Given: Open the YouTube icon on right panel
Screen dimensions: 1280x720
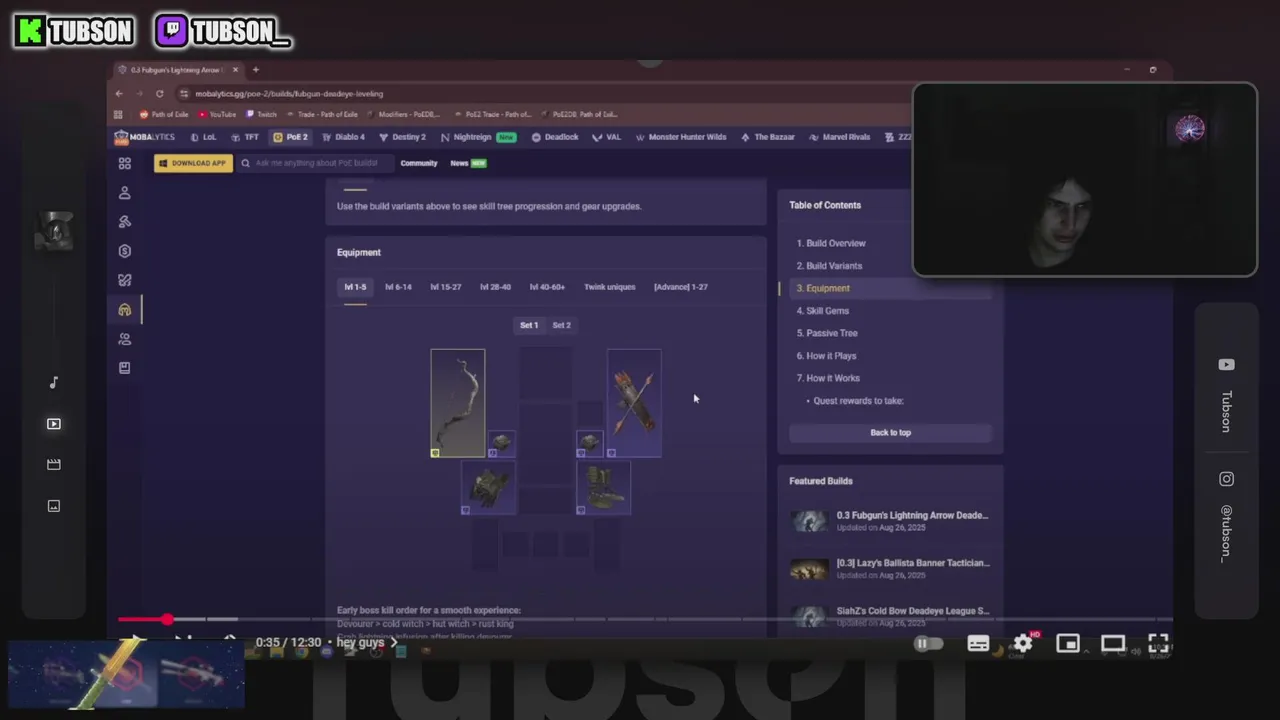Looking at the screenshot, I should pos(1226,365).
